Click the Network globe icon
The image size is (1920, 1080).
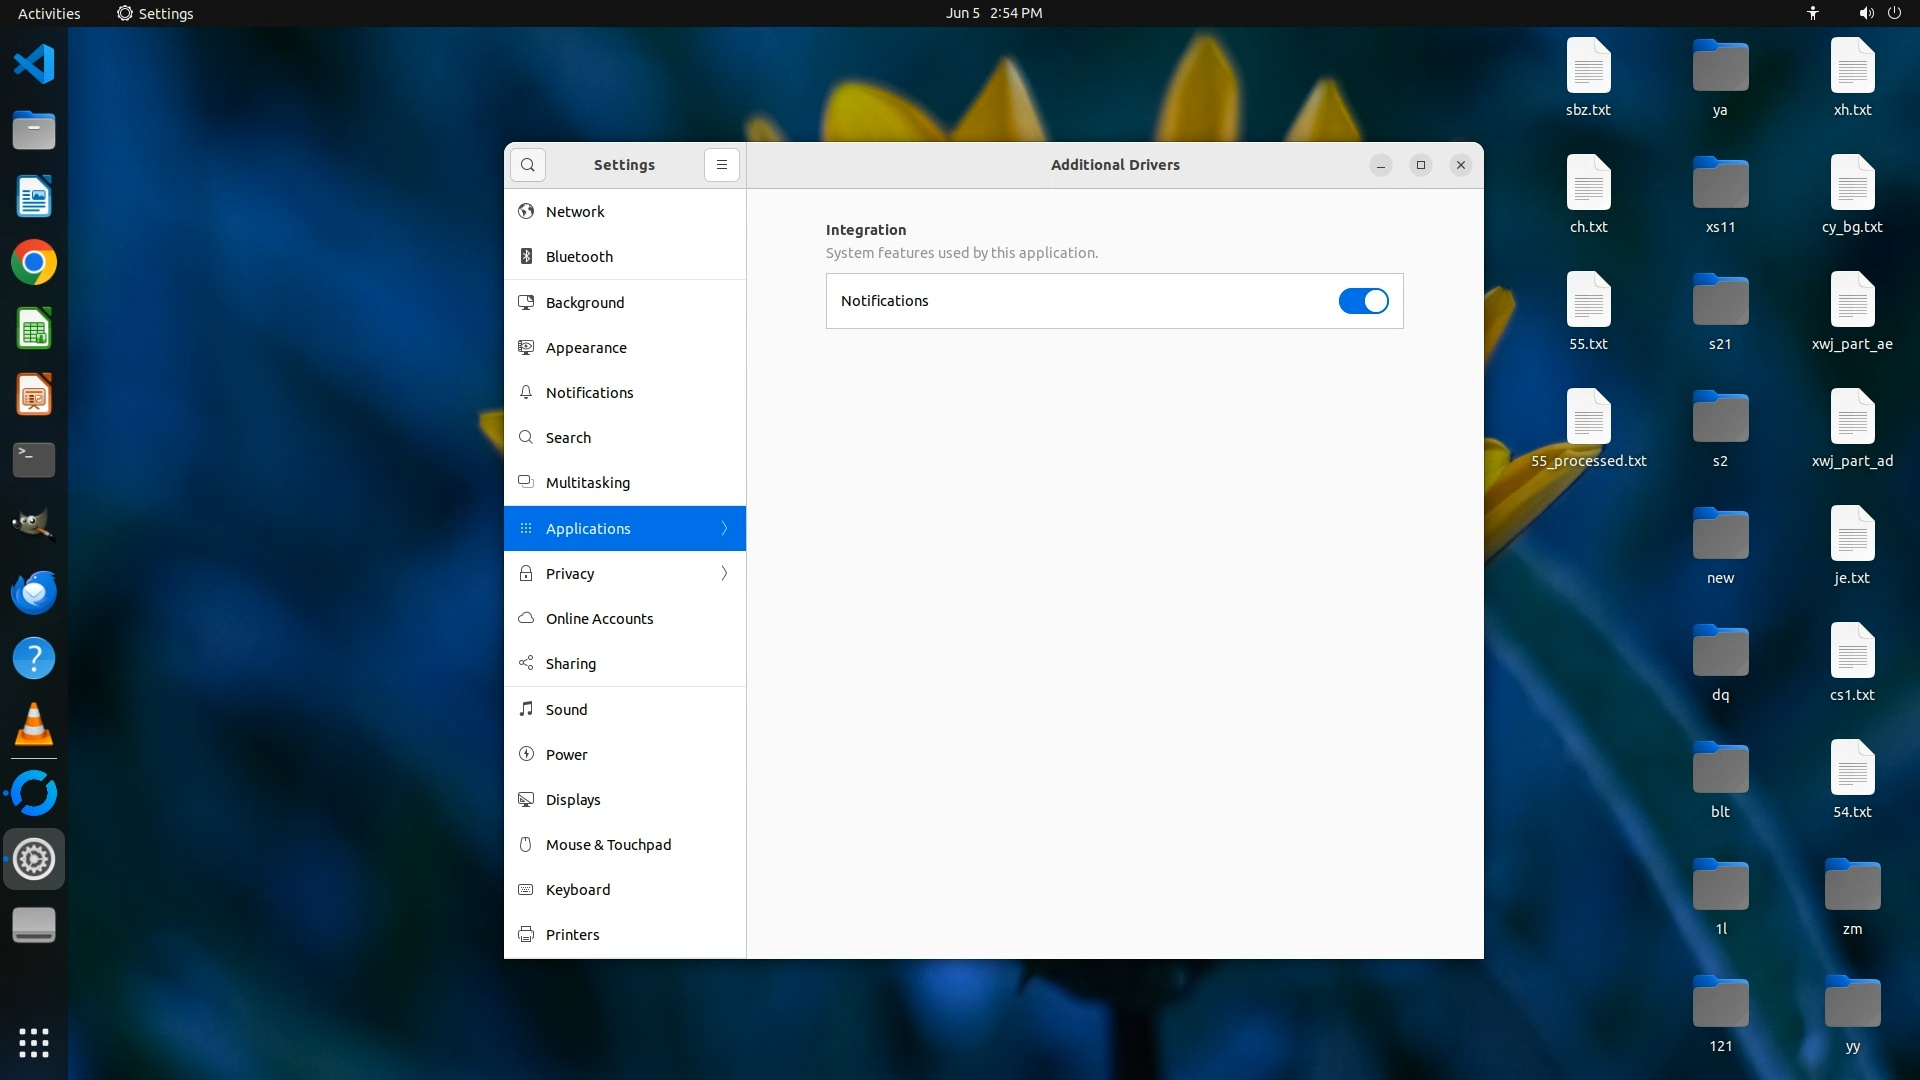click(526, 212)
